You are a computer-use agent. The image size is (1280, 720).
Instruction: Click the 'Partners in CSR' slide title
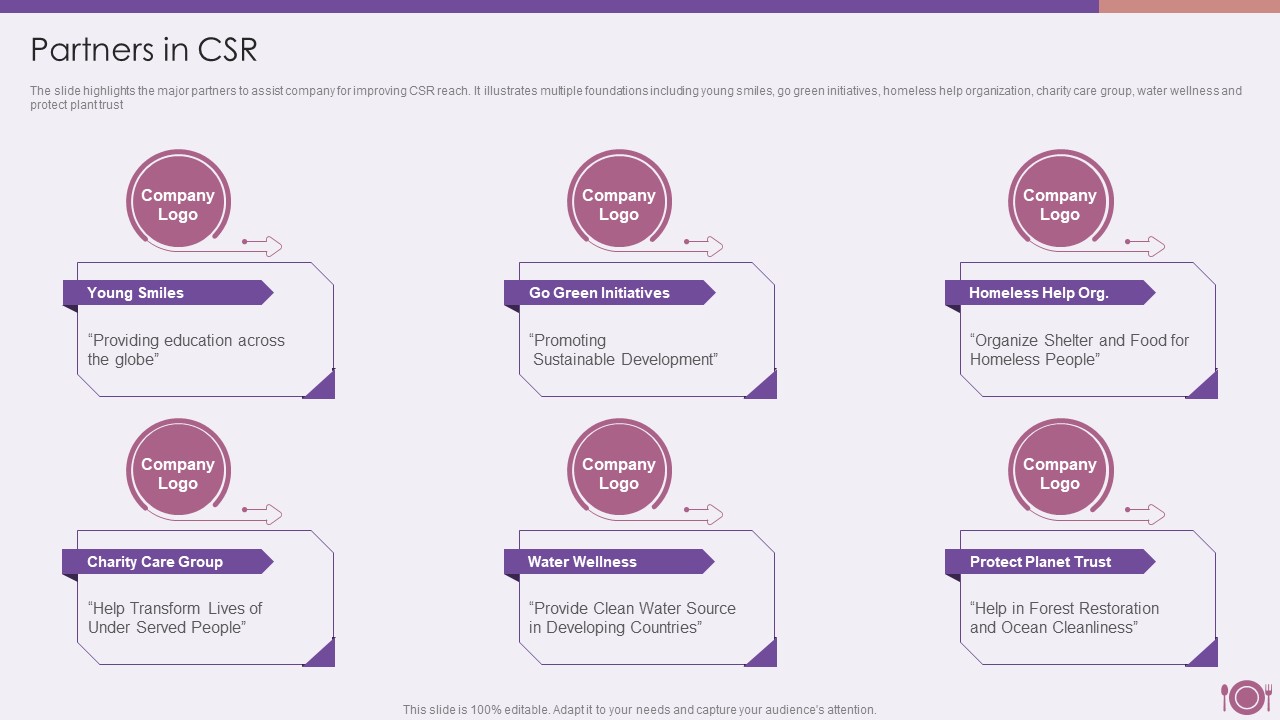[144, 50]
